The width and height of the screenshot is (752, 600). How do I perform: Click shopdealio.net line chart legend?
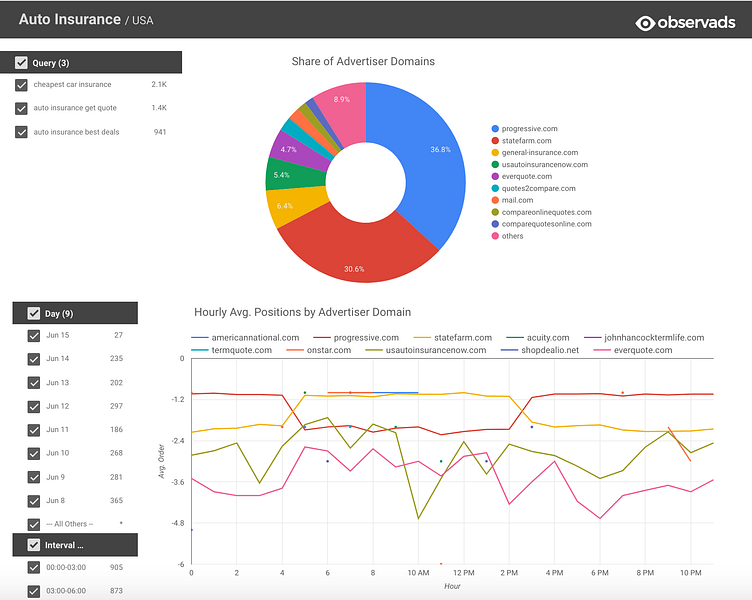540,350
